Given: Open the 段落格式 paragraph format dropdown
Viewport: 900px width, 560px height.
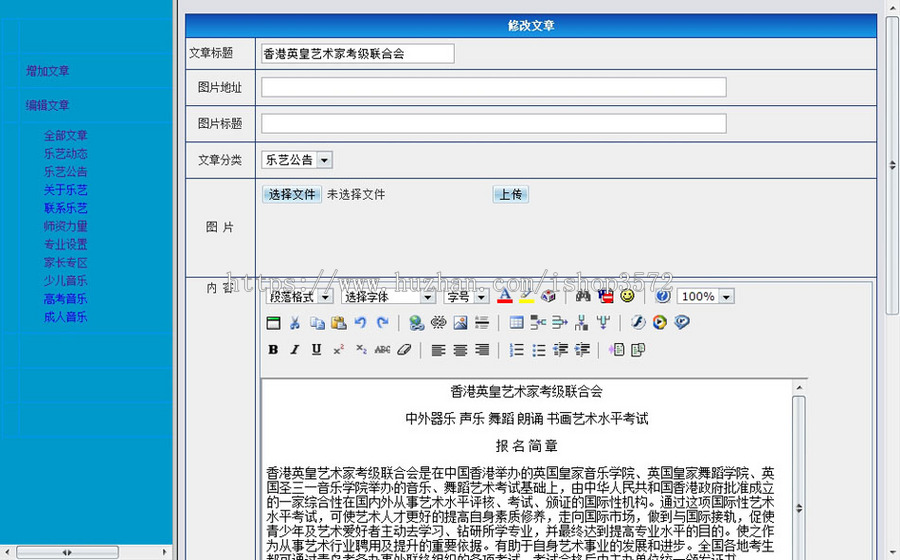Looking at the screenshot, I should pyautogui.click(x=300, y=297).
